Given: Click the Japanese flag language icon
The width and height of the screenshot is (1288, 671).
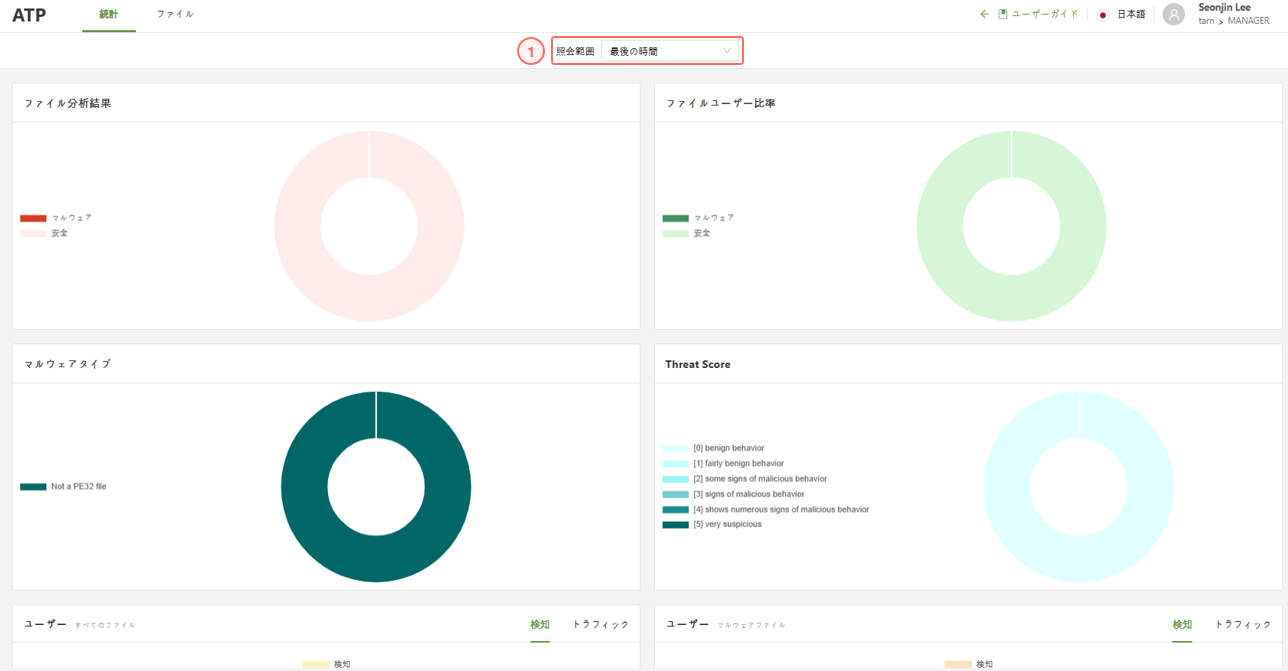Looking at the screenshot, I should [1103, 15].
